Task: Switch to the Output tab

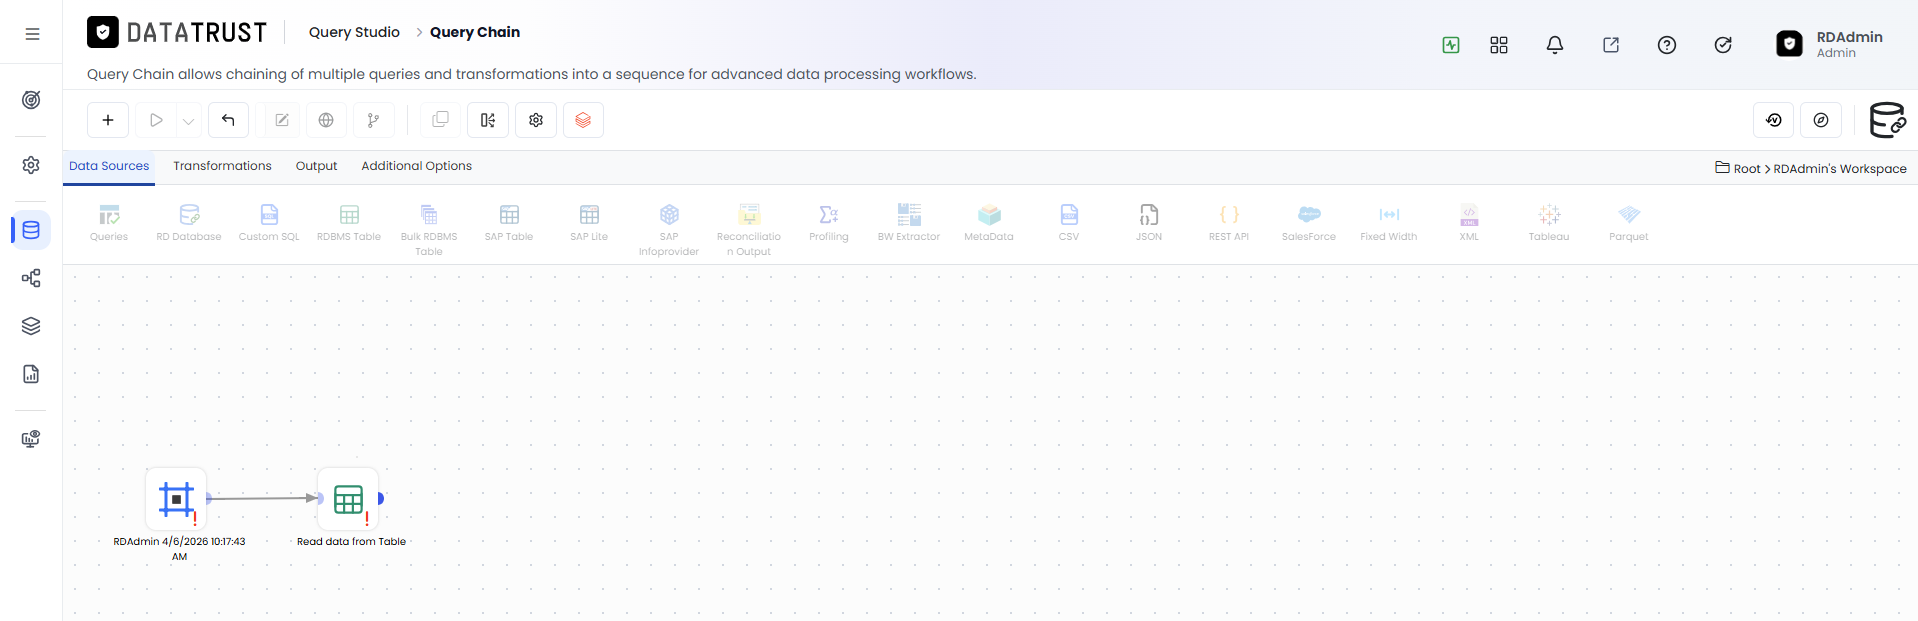Action: pos(316,166)
